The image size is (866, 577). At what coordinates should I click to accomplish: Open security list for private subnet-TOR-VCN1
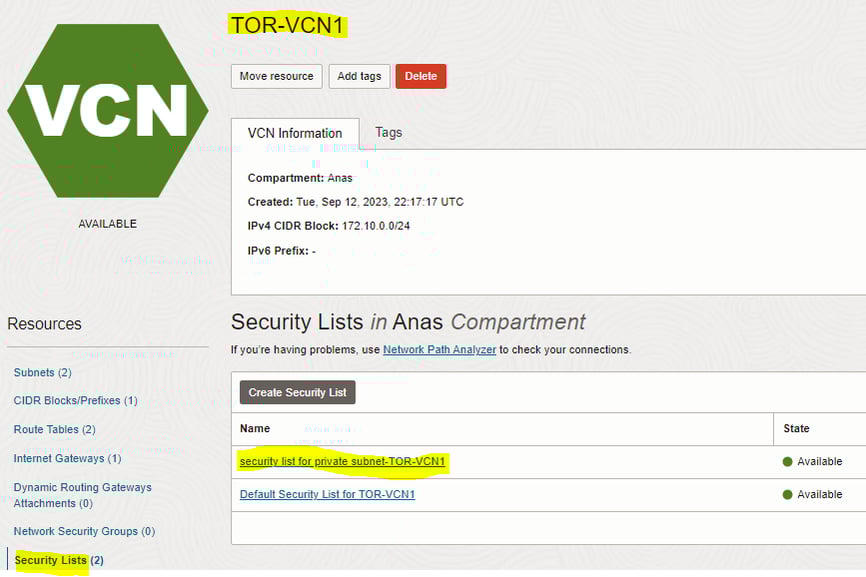(342, 462)
